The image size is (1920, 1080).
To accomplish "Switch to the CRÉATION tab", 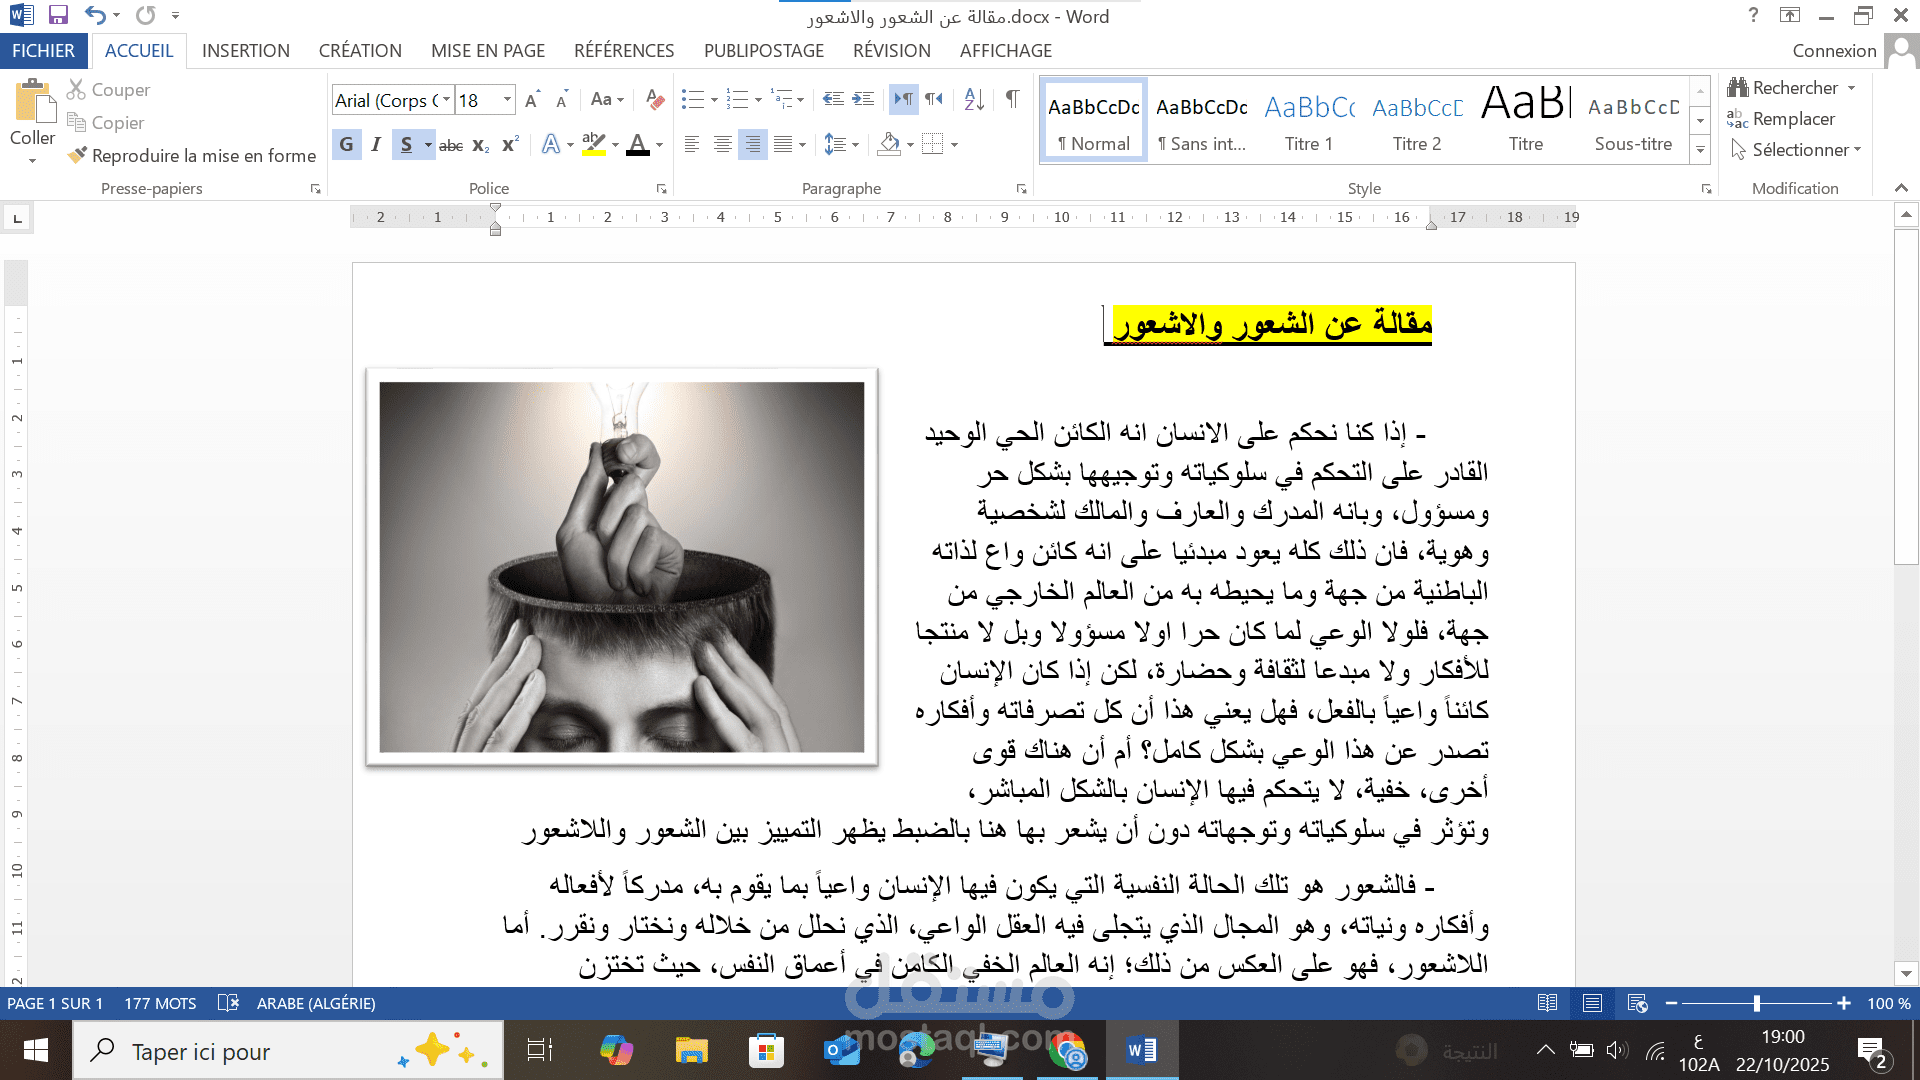I will (x=360, y=50).
